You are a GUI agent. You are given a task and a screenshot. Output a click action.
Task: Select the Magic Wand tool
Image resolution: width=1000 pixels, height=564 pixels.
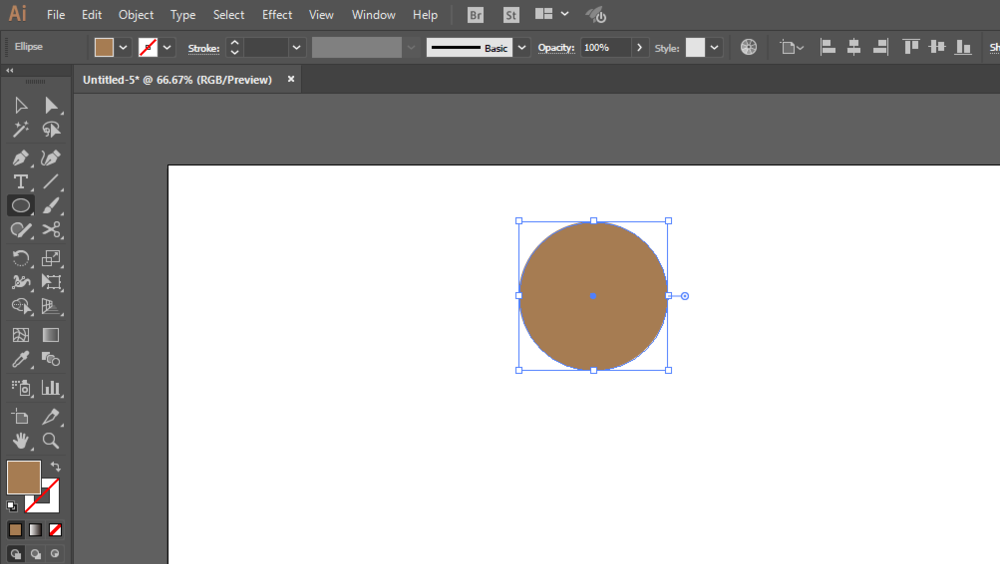tap(20, 130)
